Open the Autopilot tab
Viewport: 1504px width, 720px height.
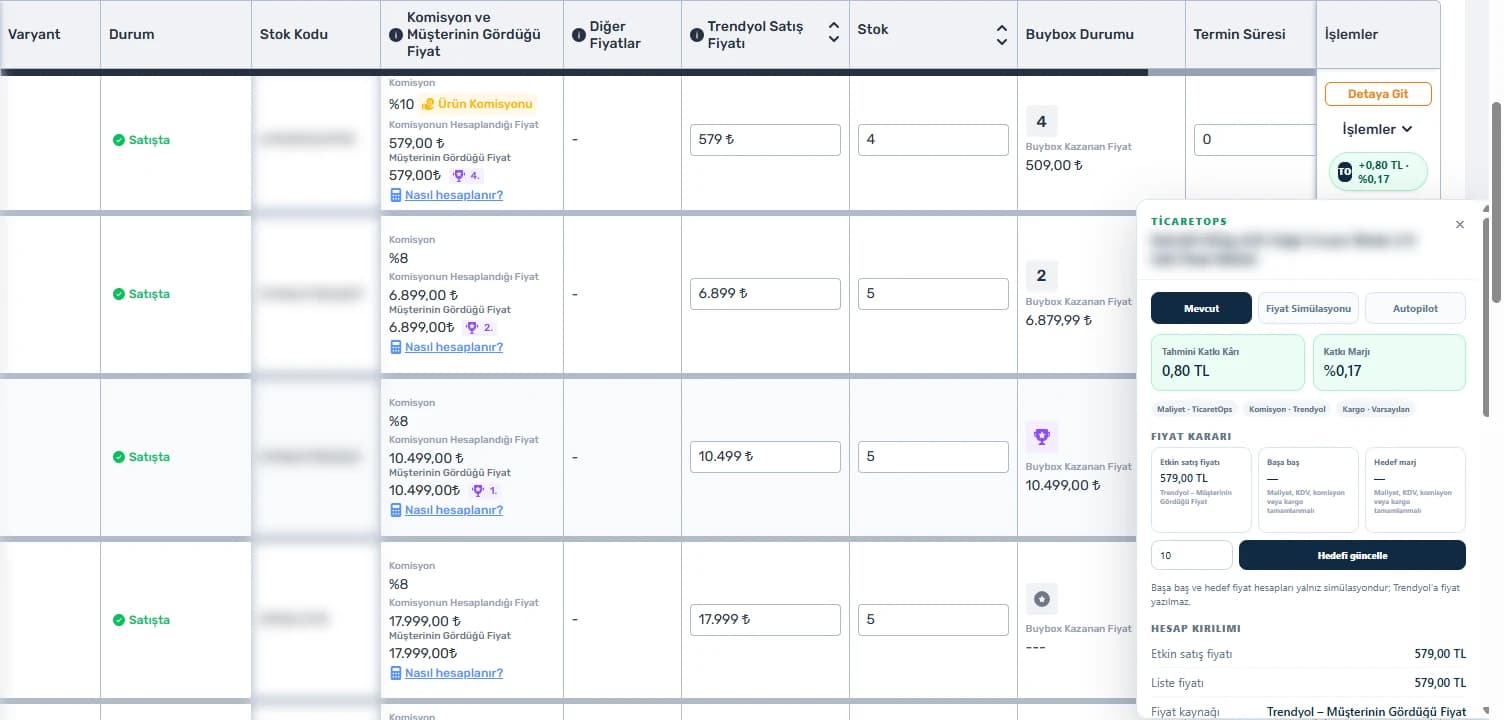(x=1415, y=308)
